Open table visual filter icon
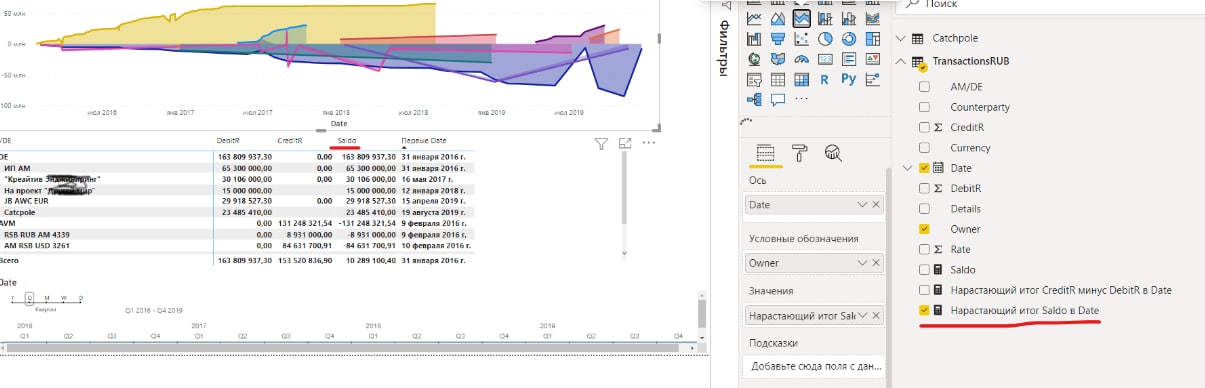This screenshot has width=1205, height=388. [601, 144]
